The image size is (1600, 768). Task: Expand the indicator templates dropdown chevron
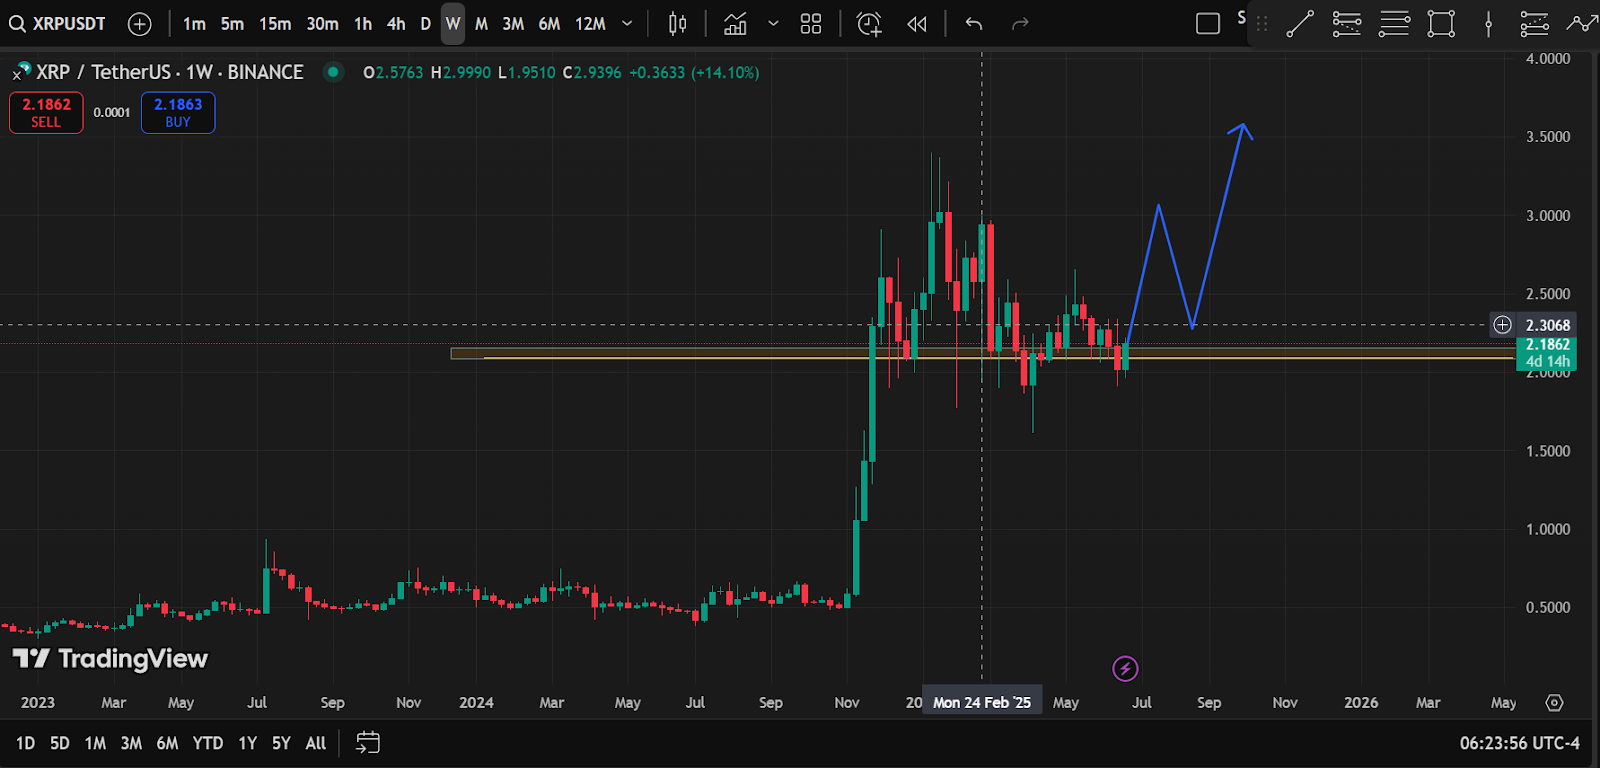773,24
